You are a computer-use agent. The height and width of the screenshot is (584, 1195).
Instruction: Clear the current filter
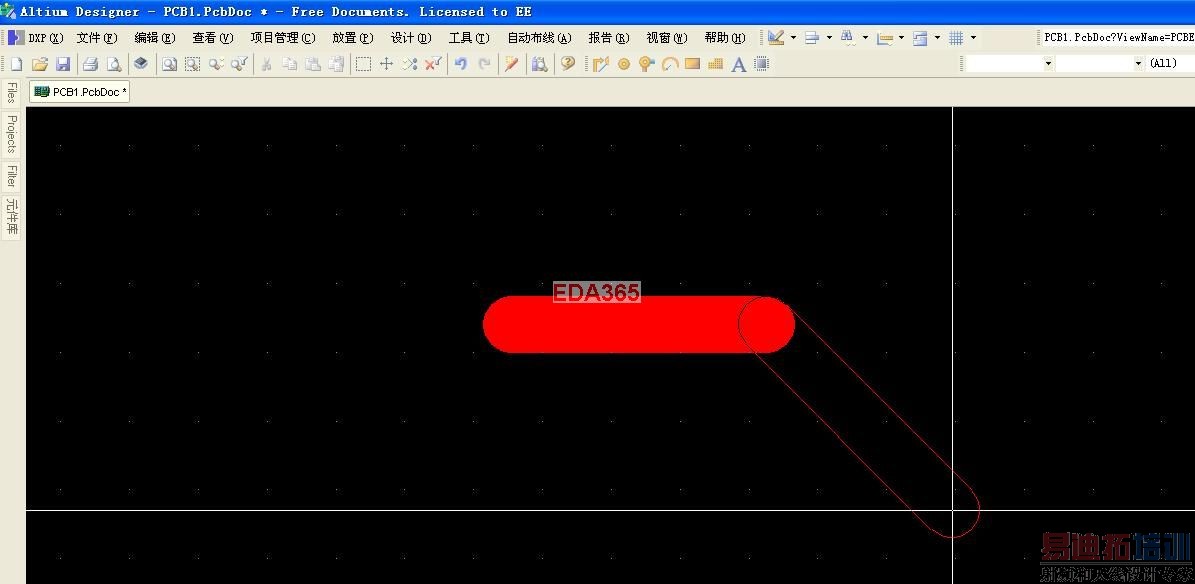pos(434,64)
